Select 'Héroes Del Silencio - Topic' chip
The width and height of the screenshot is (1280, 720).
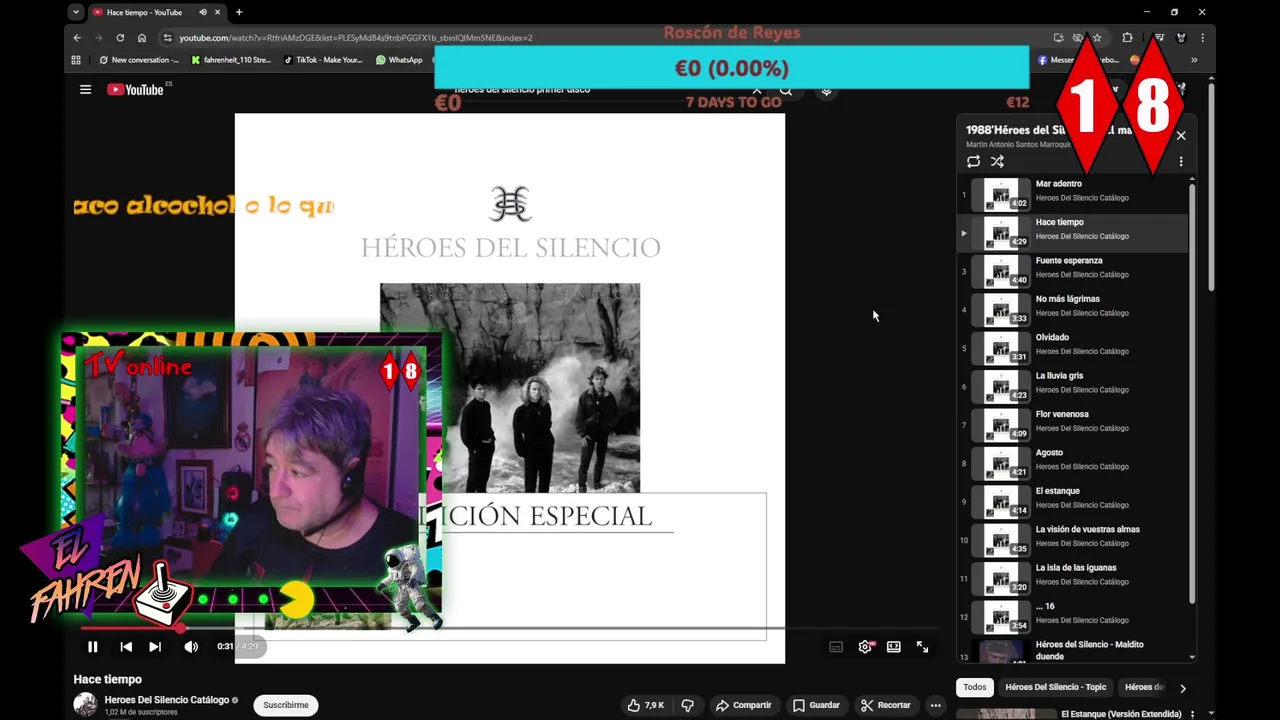tap(1055, 687)
